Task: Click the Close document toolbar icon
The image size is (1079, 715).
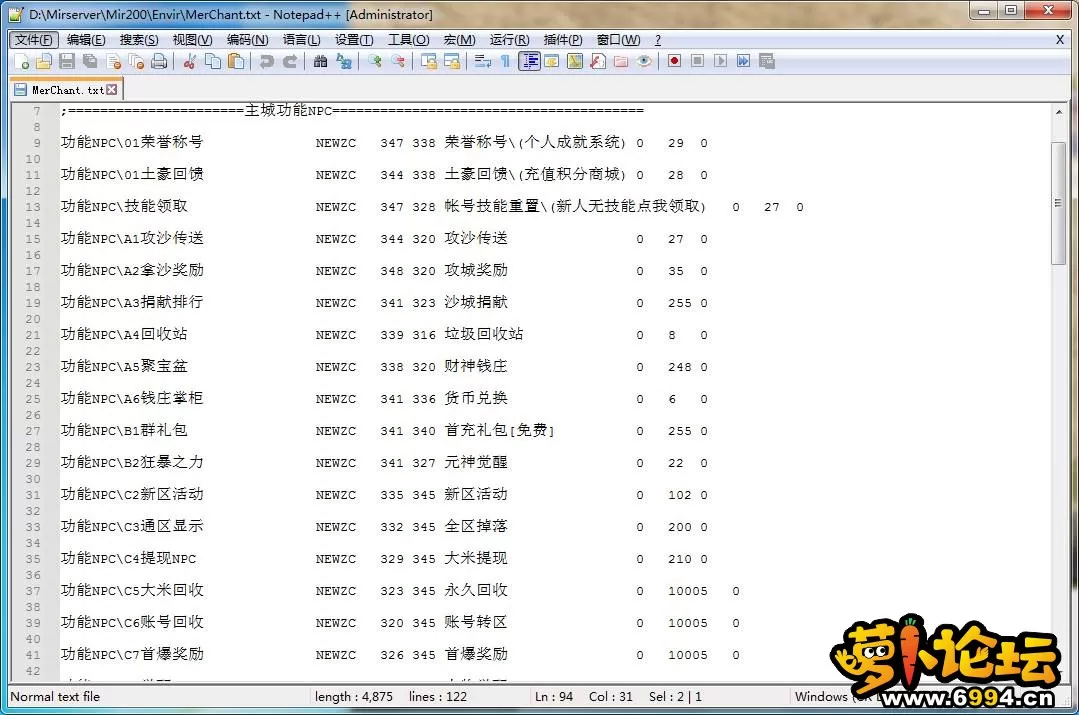Action: pyautogui.click(x=114, y=62)
